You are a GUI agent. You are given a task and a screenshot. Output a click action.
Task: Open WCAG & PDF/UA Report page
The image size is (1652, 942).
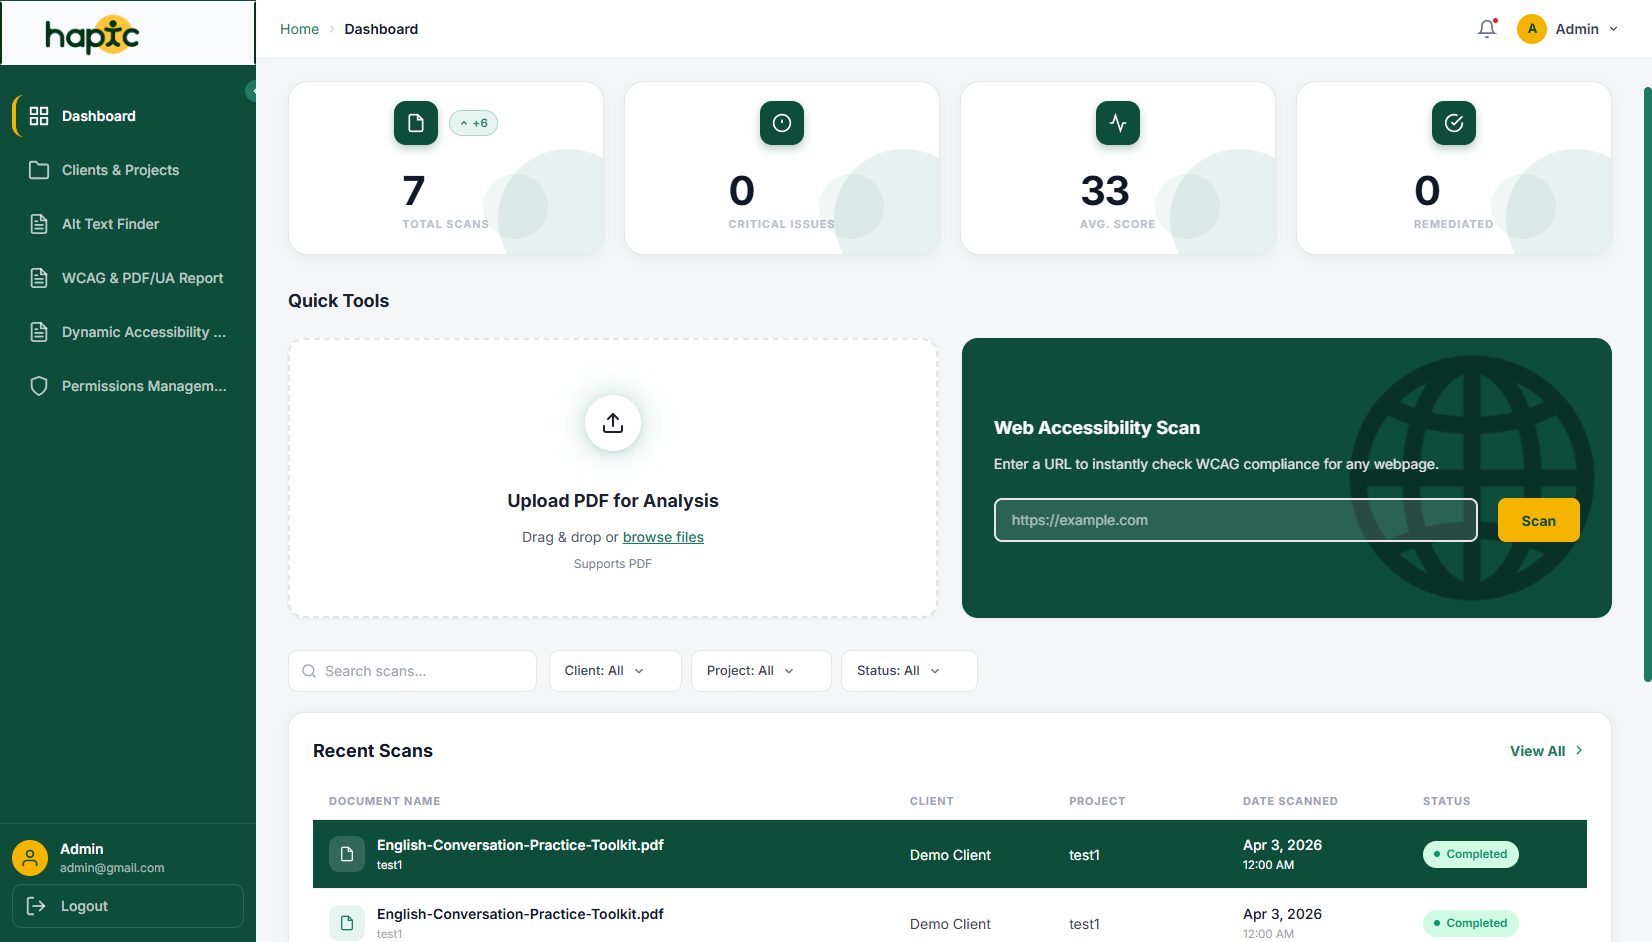click(142, 278)
